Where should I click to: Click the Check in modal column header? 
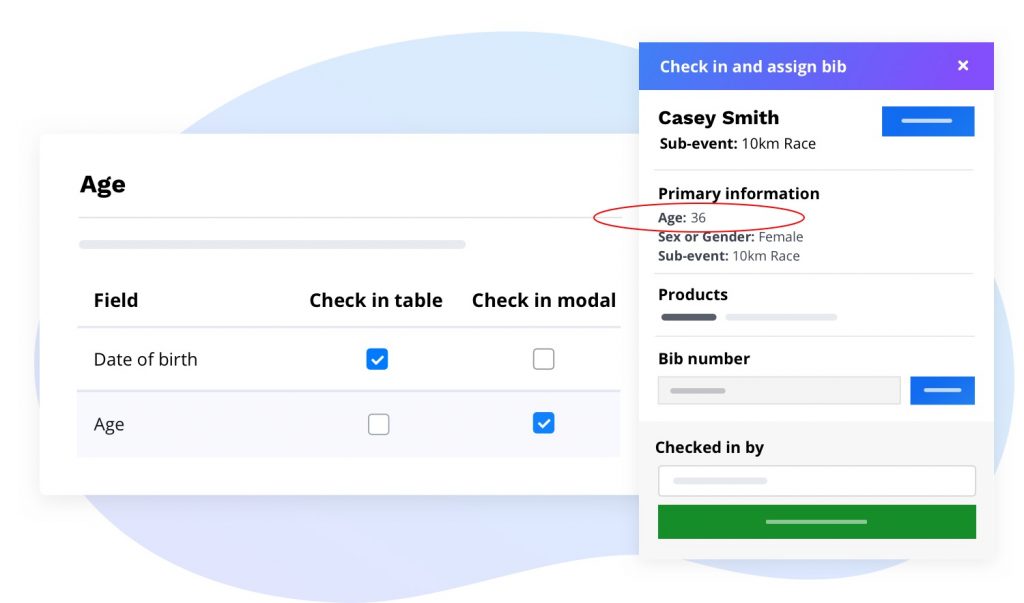pos(544,300)
